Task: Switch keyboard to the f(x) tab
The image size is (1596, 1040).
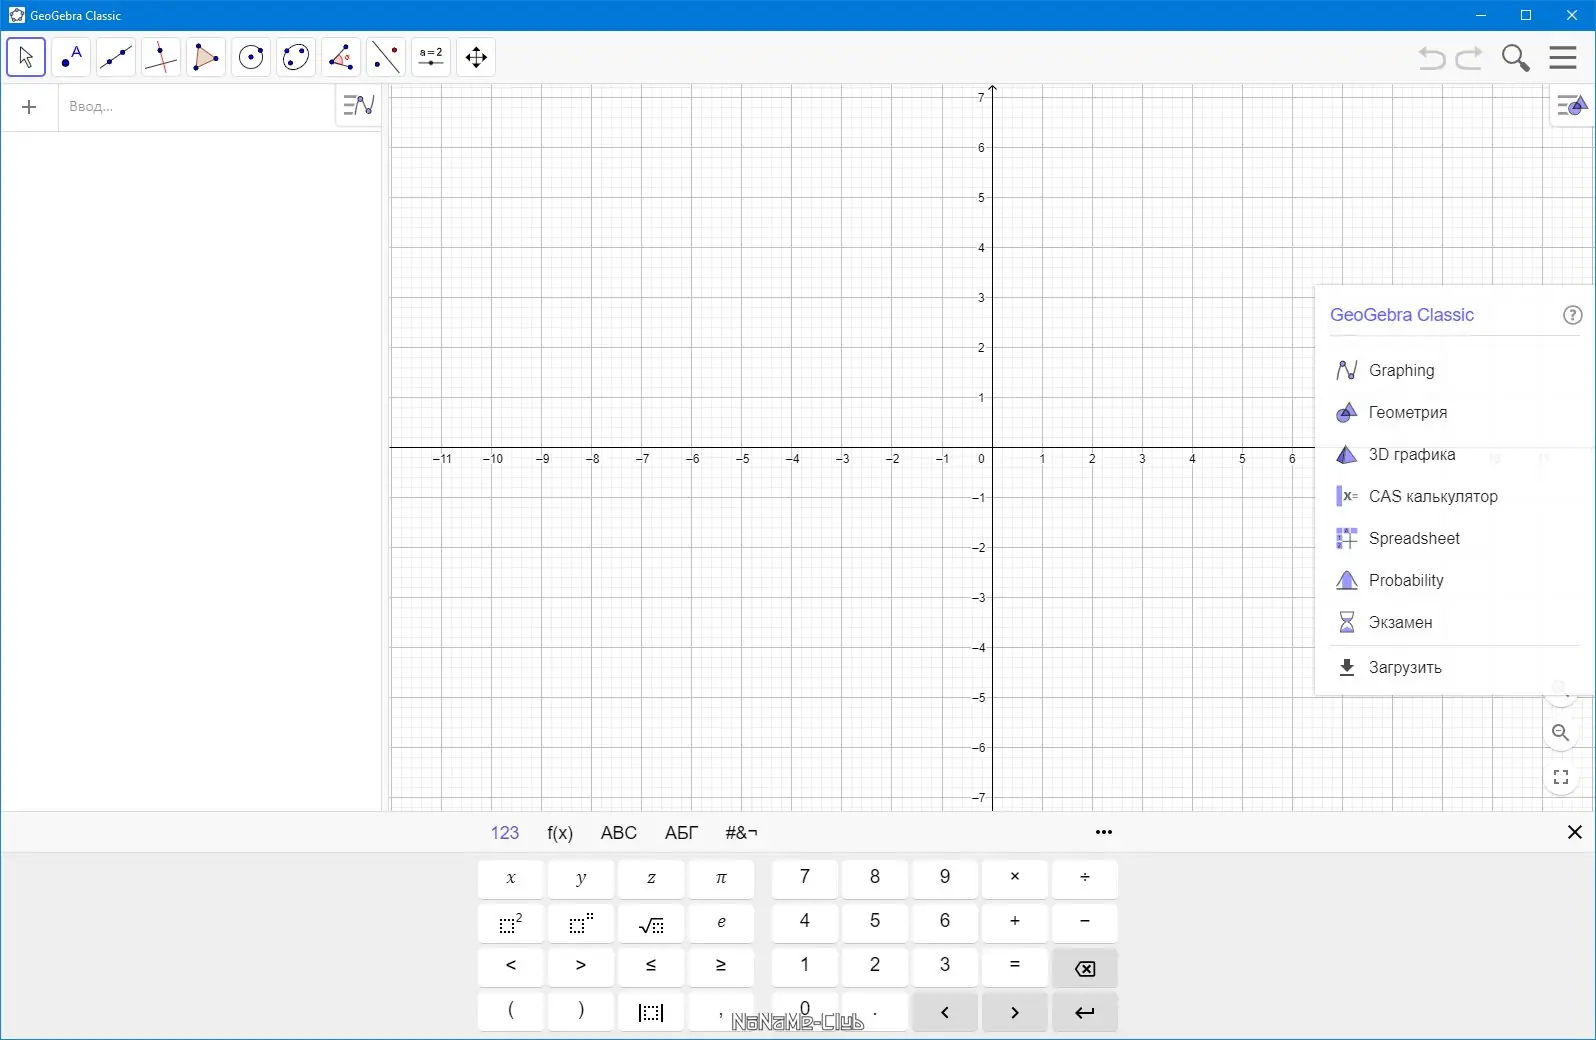Action: (x=560, y=833)
